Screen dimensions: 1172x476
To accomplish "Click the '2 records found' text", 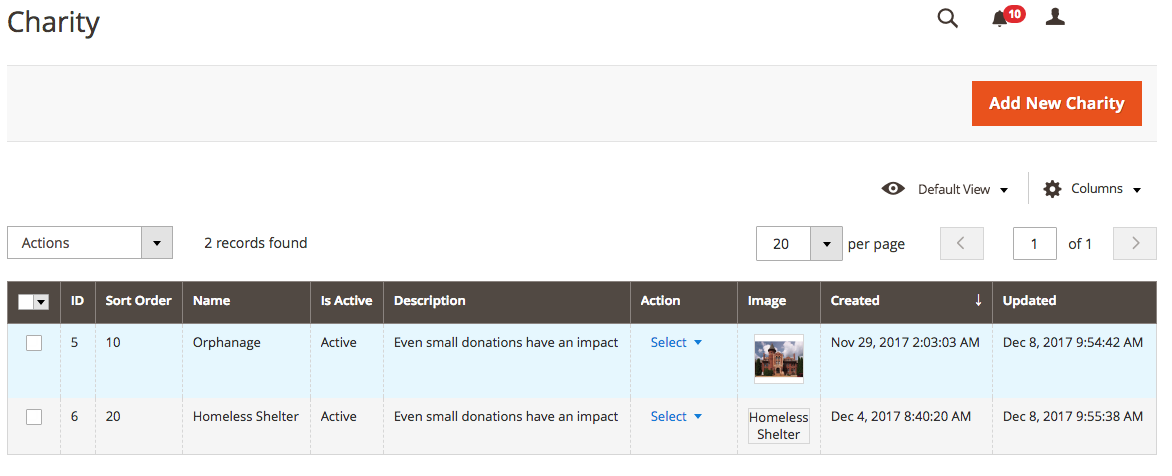I will (x=256, y=243).
